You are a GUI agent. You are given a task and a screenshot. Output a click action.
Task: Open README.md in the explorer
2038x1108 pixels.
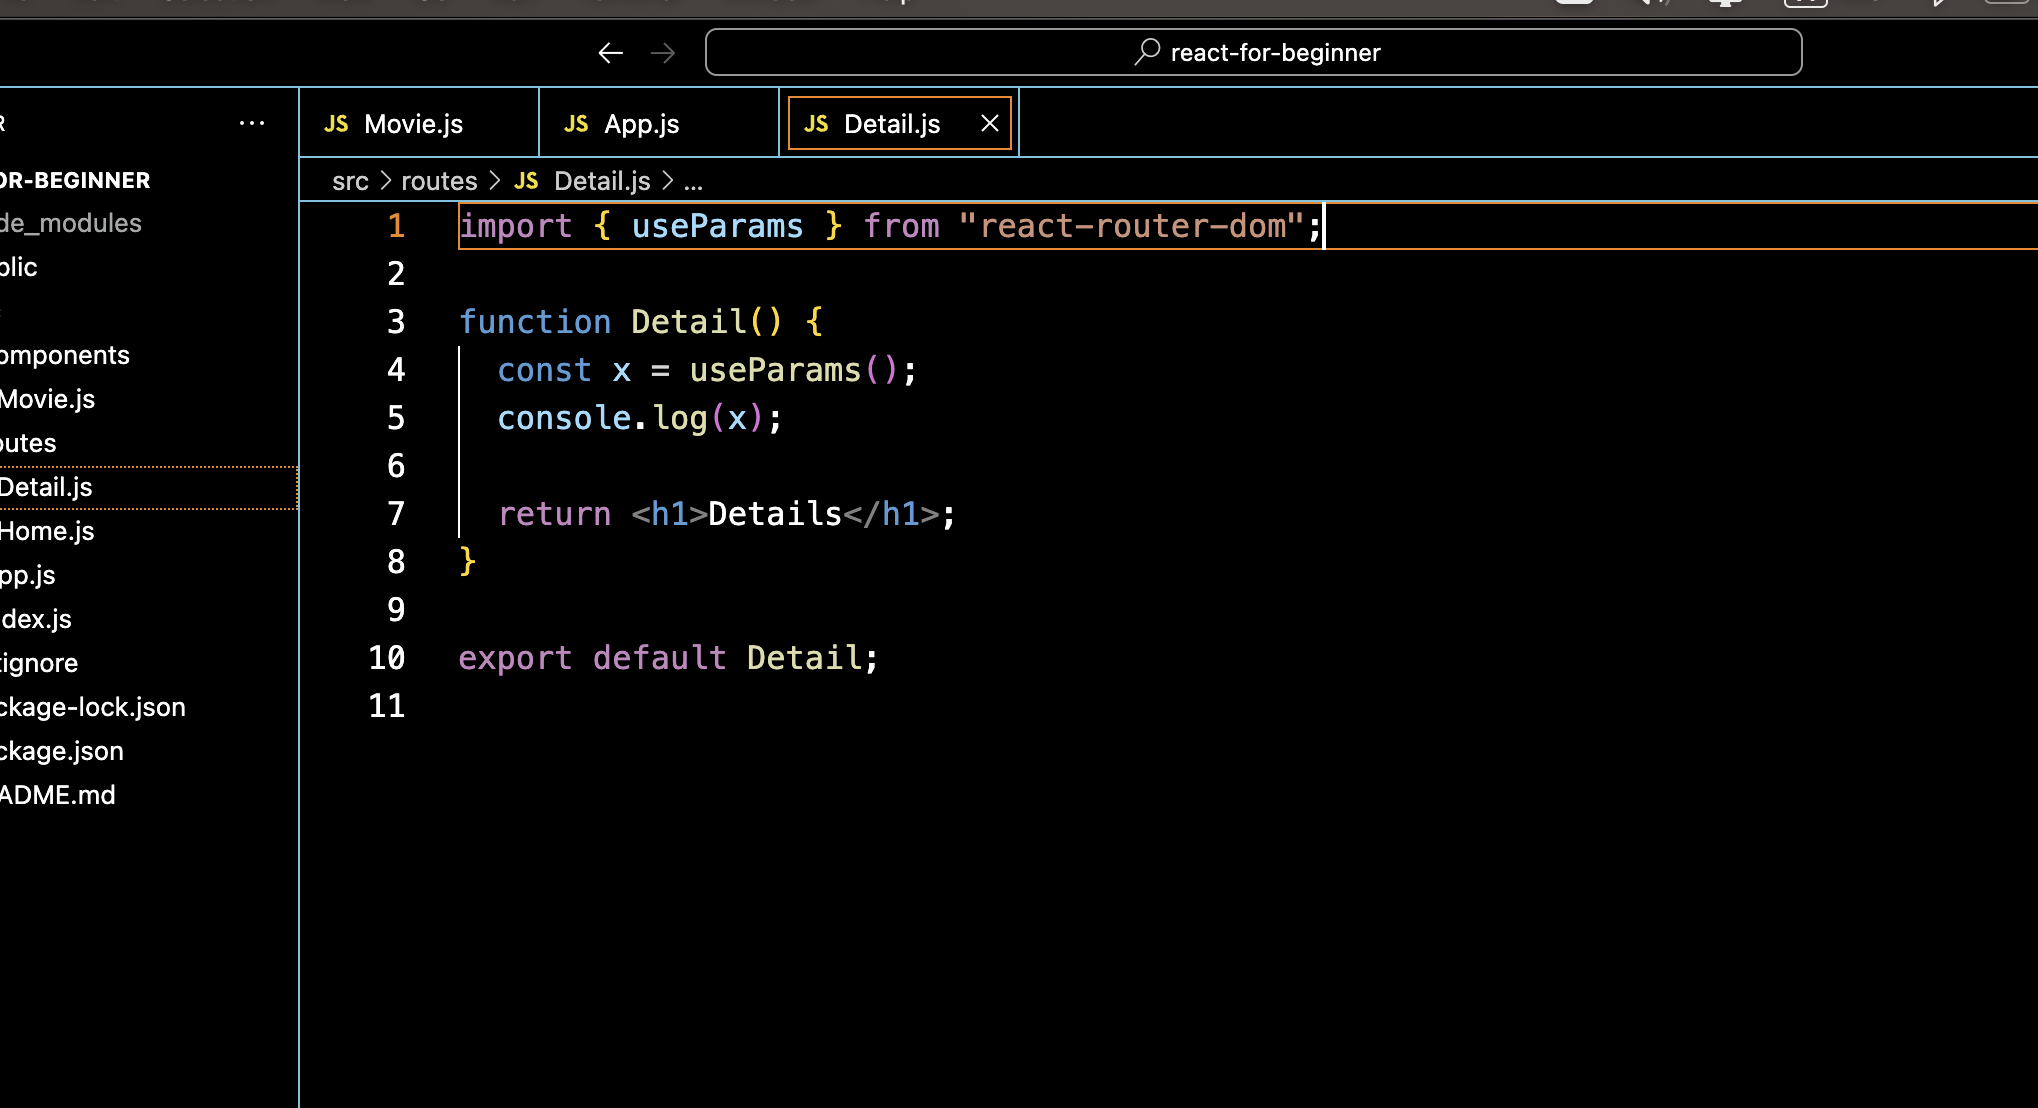coord(58,795)
